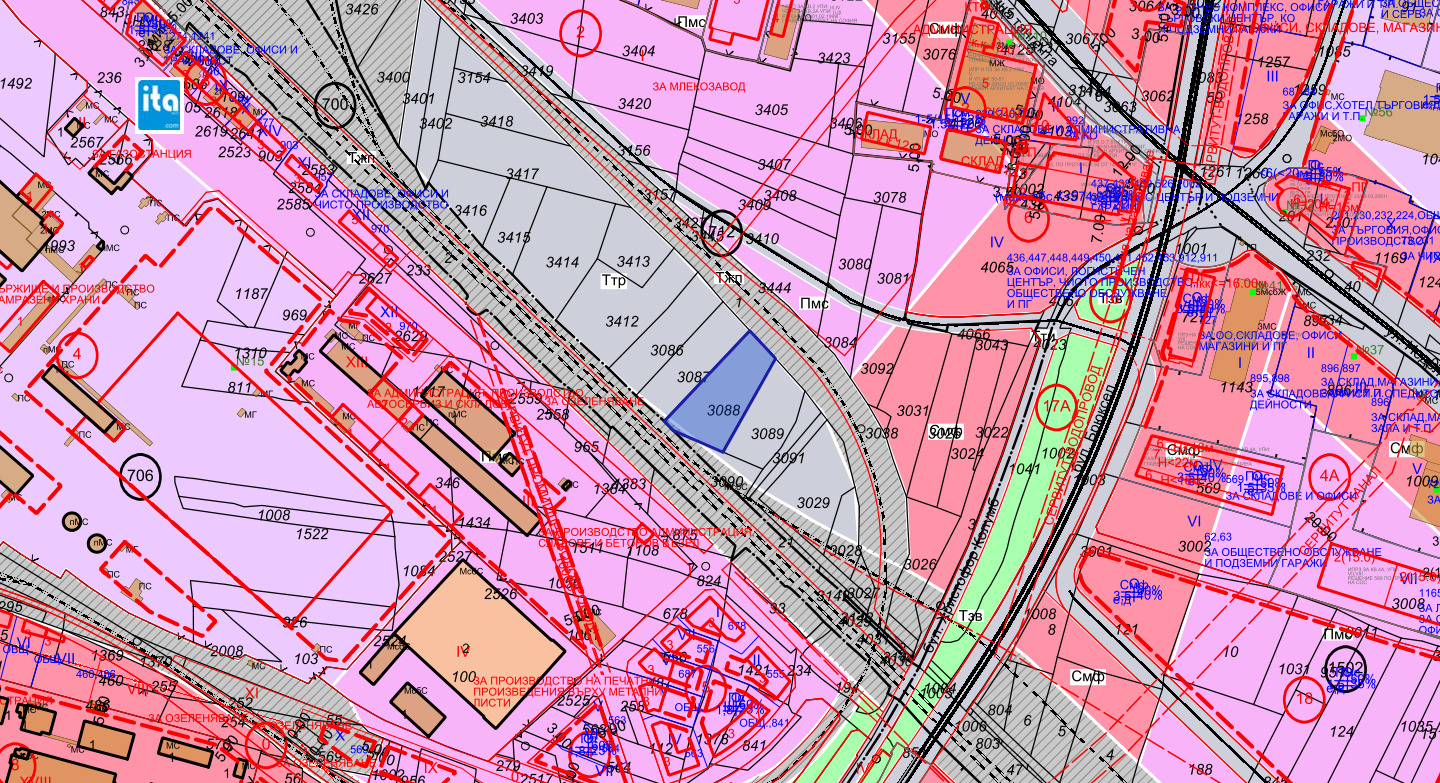Select parcel 3092
Image resolution: width=1440 pixels, height=783 pixels.
tap(877, 369)
